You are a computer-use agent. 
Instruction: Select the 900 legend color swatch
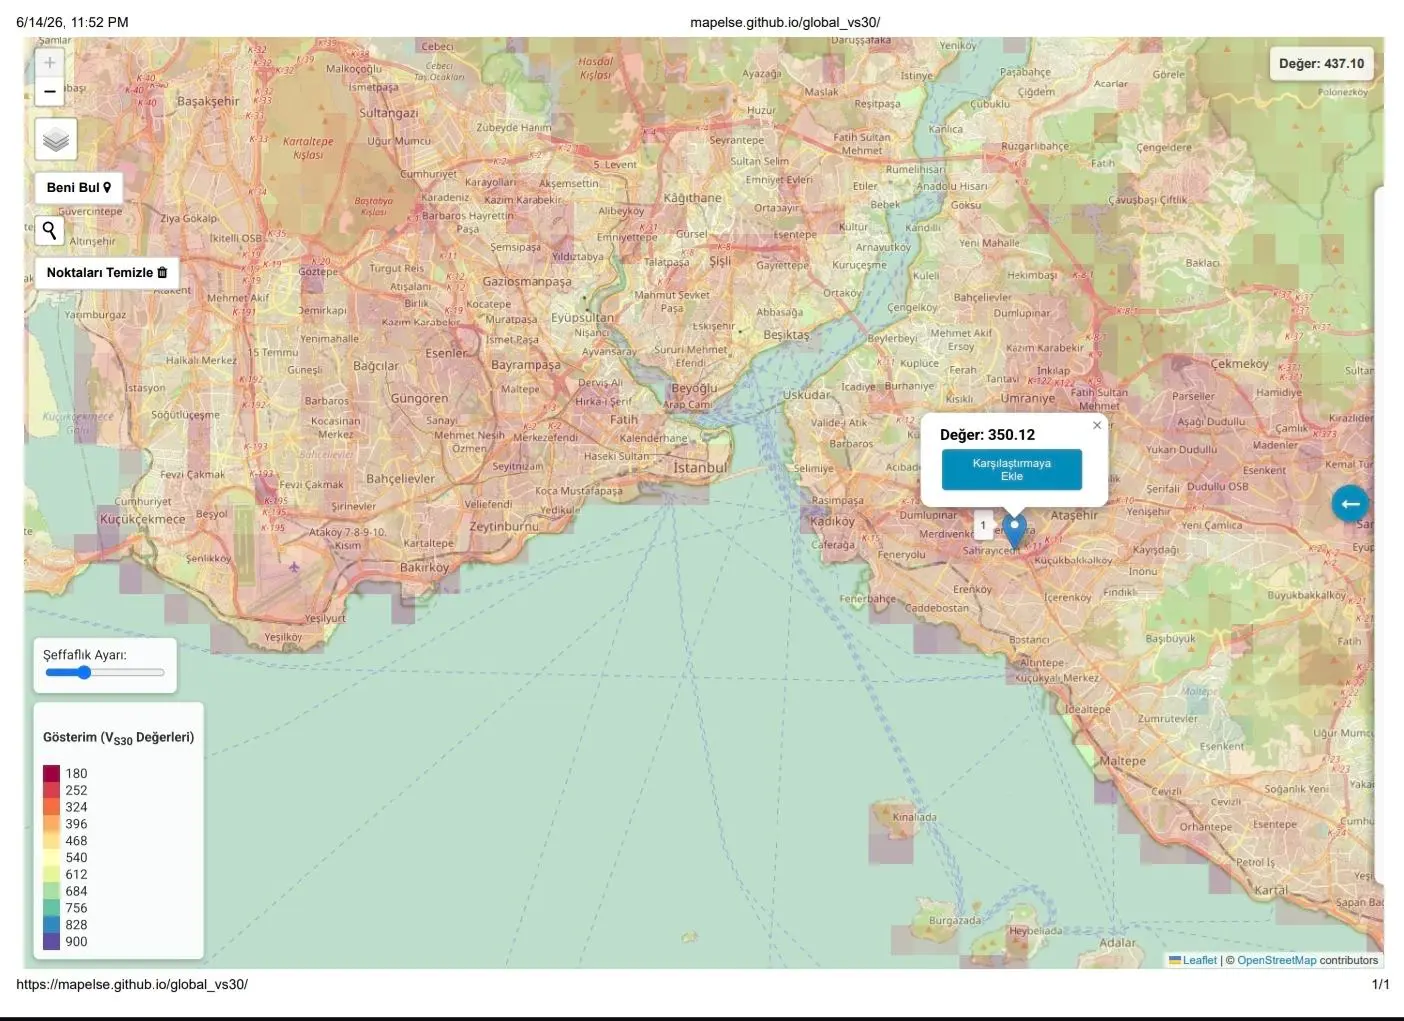(x=52, y=941)
